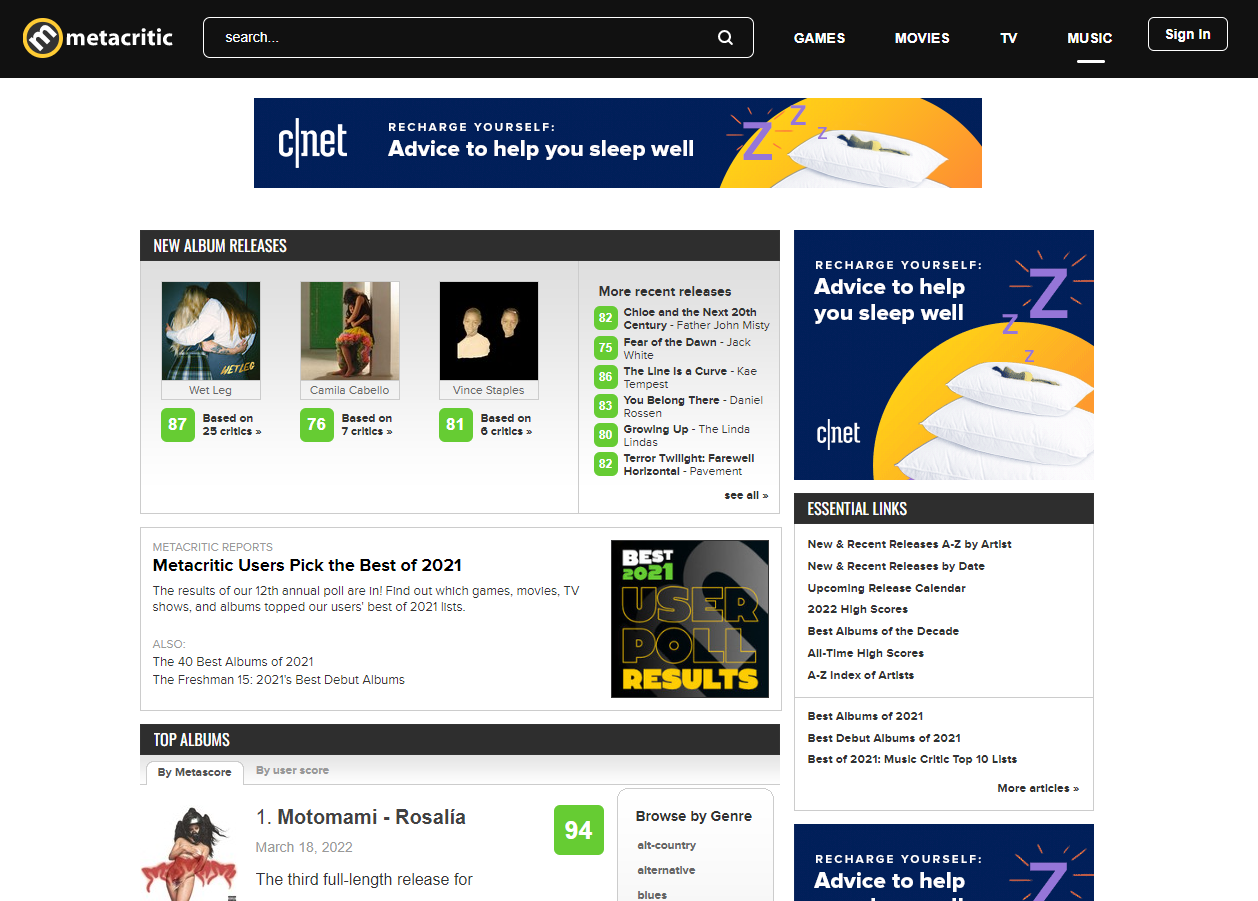Image resolution: width=1258 pixels, height=901 pixels.
Task: Go to the TV section
Action: tap(1008, 38)
